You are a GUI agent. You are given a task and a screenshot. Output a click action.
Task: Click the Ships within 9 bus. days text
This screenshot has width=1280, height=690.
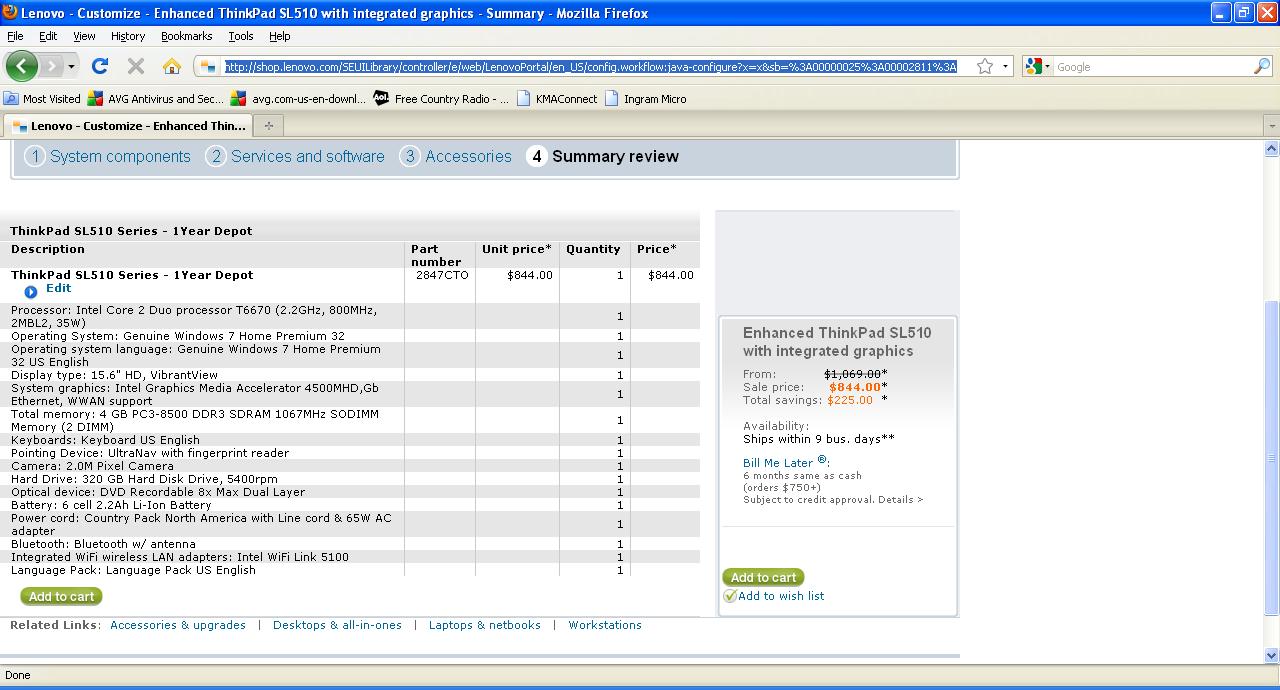[x=819, y=439]
